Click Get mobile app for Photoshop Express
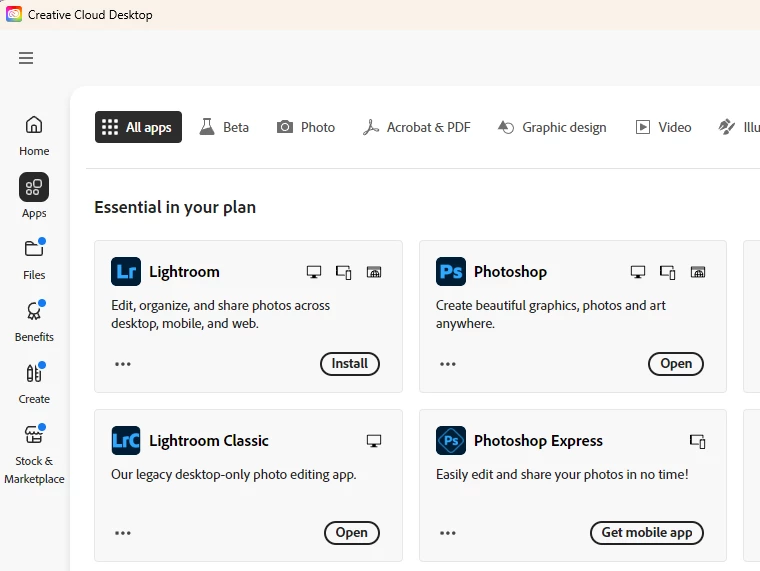Image resolution: width=760 pixels, height=571 pixels. pos(647,532)
